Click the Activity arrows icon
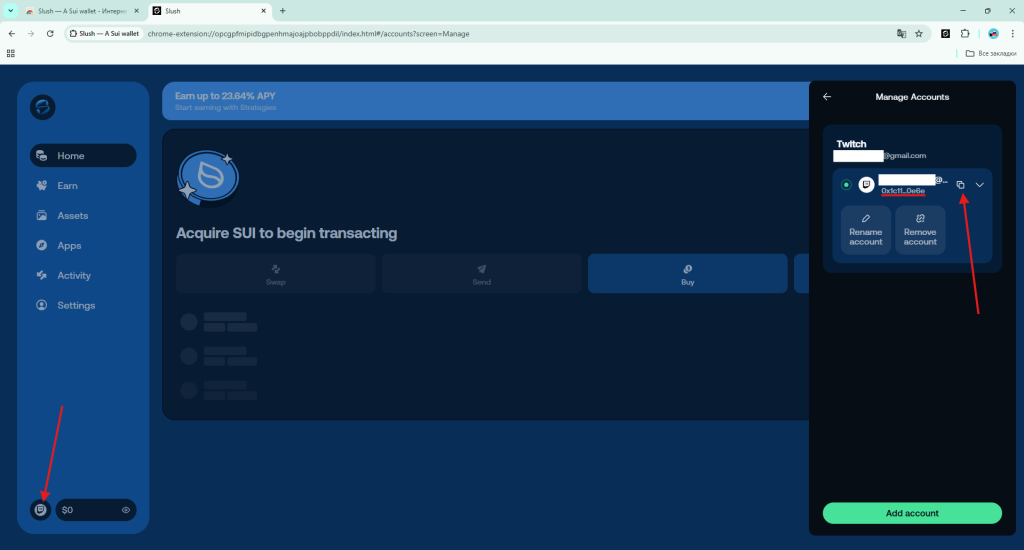 (x=42, y=276)
